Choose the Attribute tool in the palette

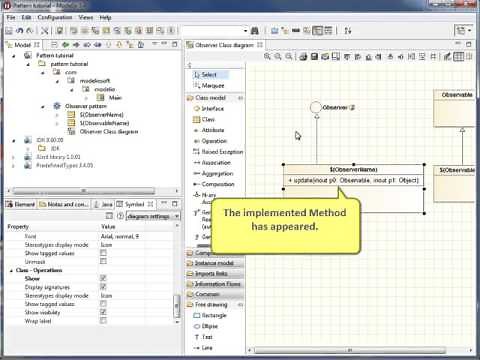[209, 130]
